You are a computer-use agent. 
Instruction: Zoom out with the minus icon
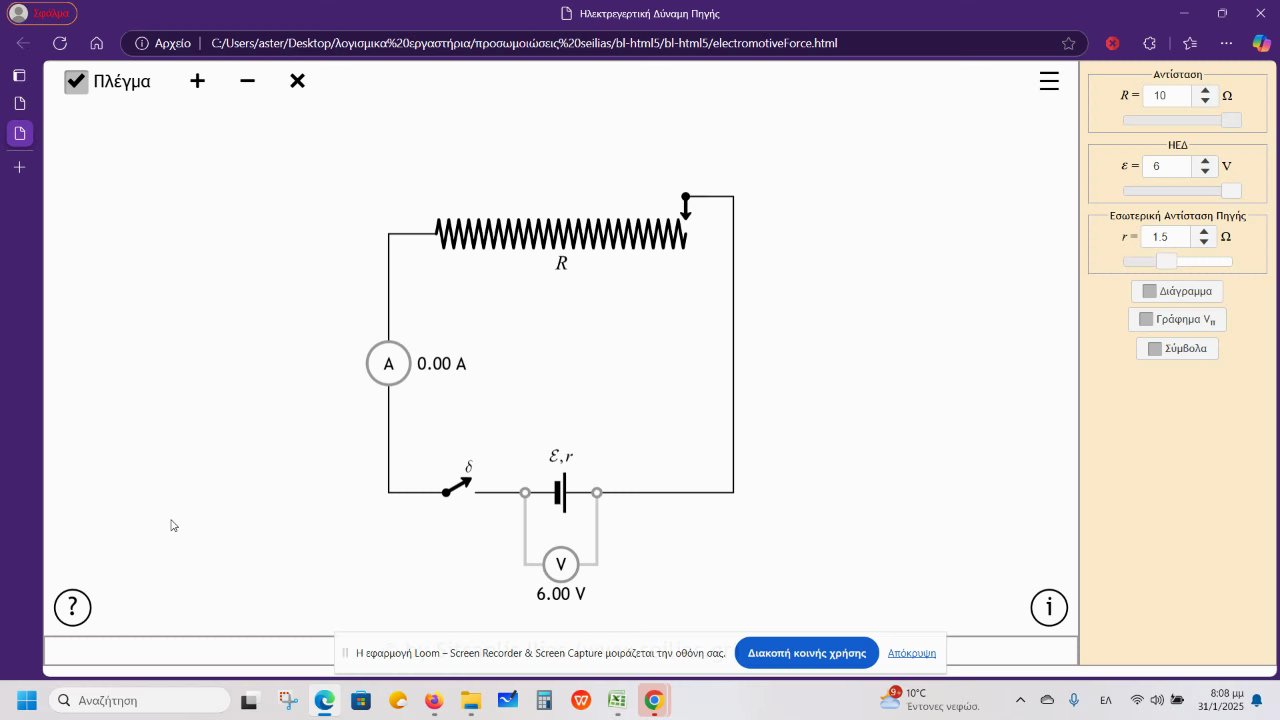pos(248,81)
